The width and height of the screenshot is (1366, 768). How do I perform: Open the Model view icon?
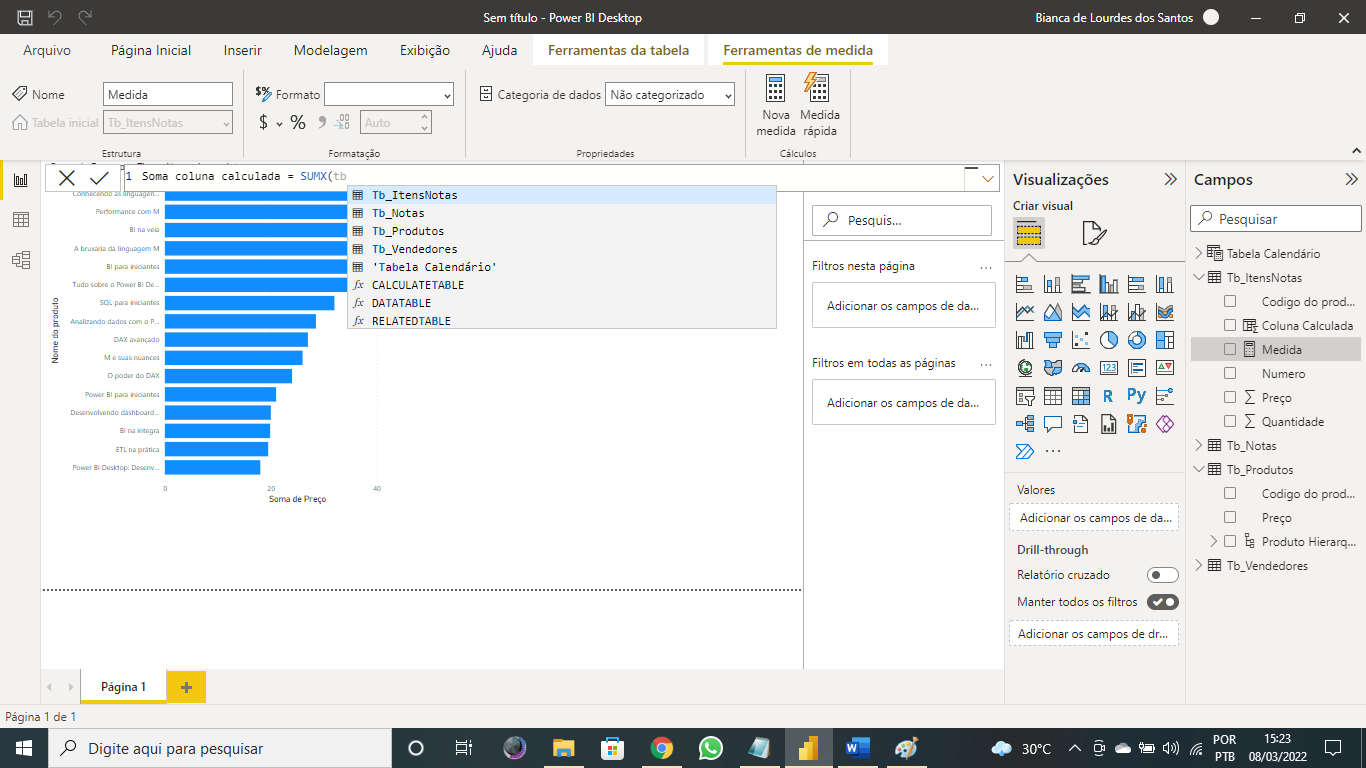click(20, 260)
